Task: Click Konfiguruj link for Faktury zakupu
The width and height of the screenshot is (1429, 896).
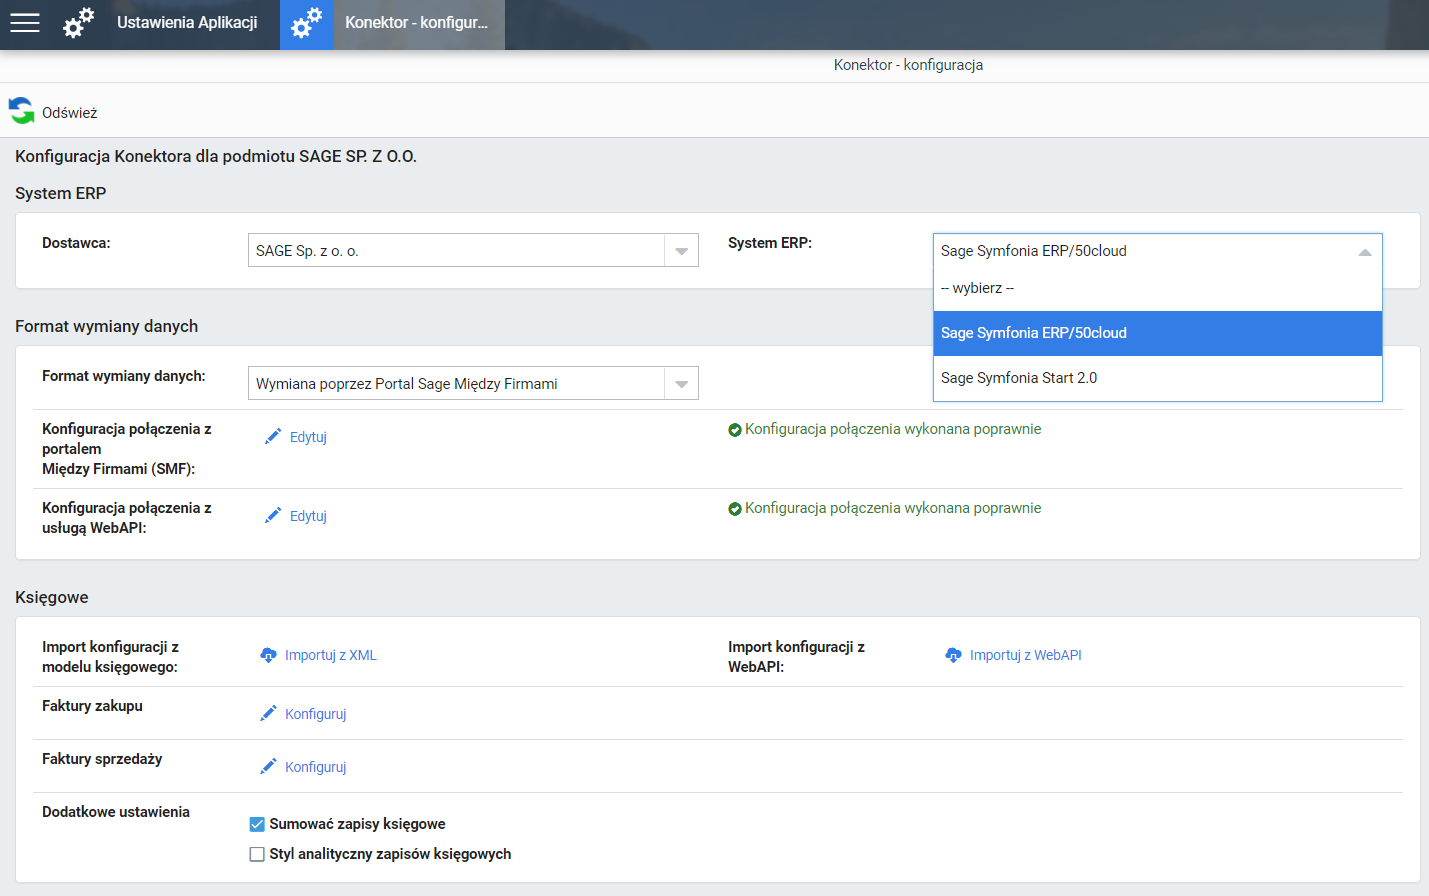Action: (316, 714)
